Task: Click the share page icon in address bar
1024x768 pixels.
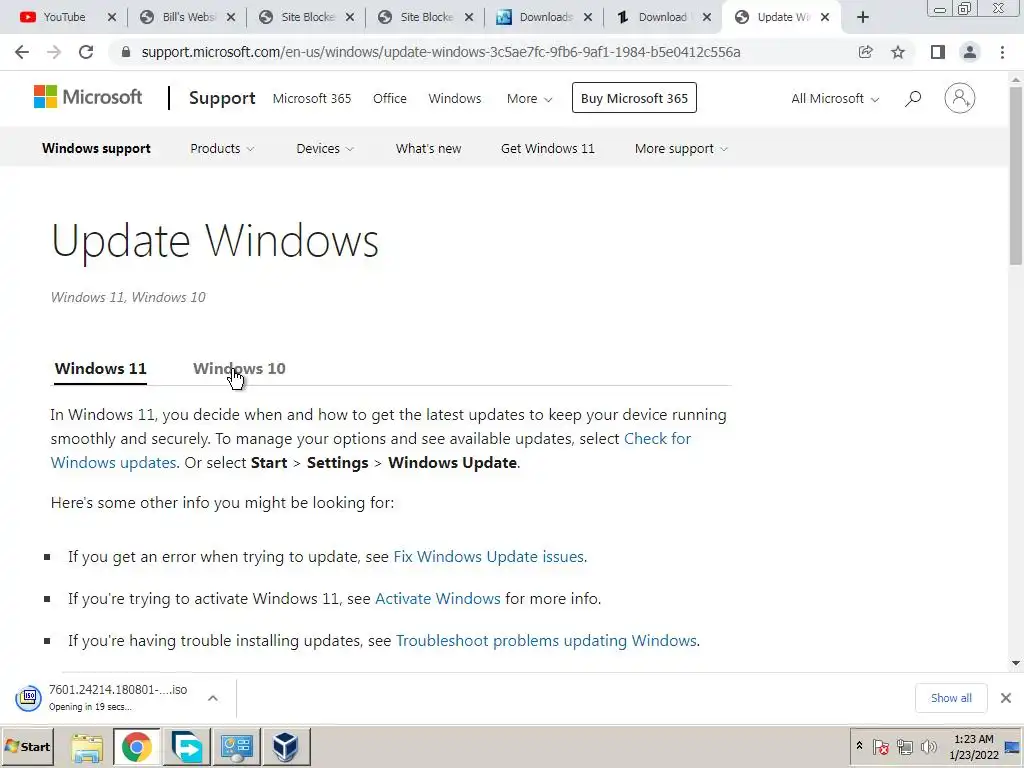Action: [x=865, y=52]
